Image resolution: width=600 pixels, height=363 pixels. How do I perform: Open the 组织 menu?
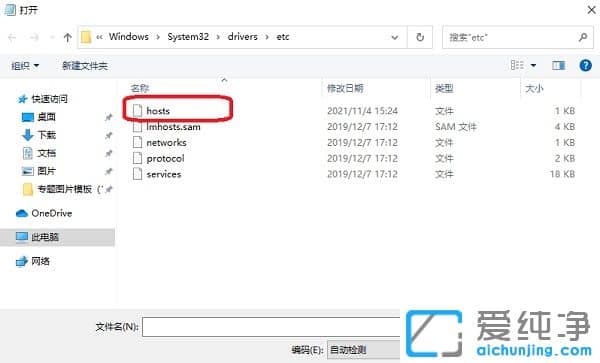pos(25,66)
